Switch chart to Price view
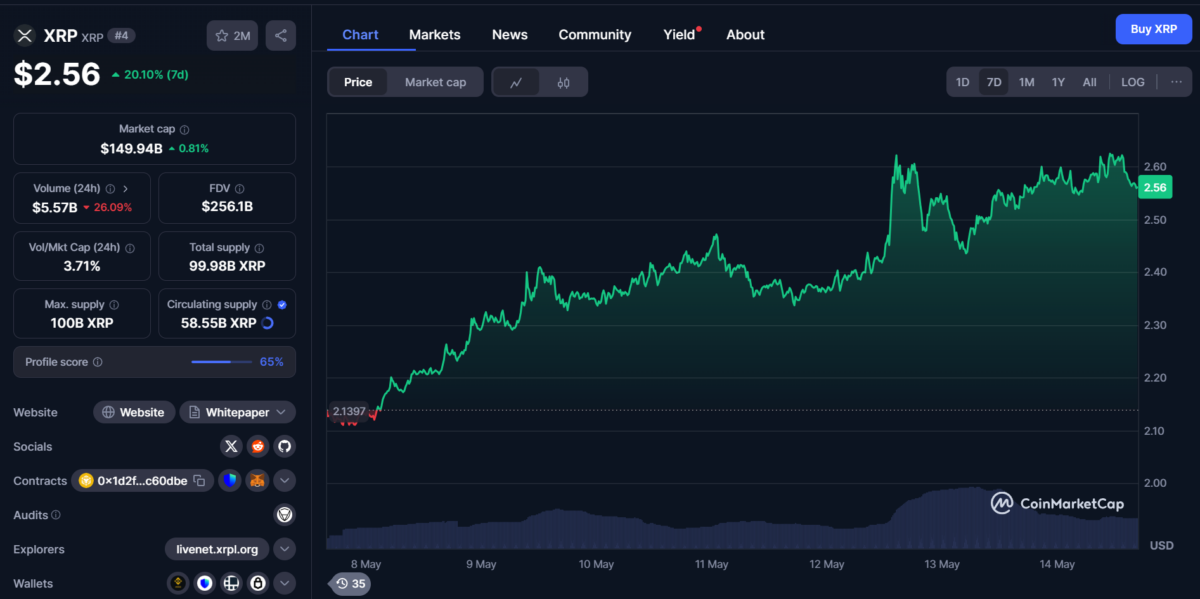The image size is (1200, 599). pyautogui.click(x=358, y=82)
